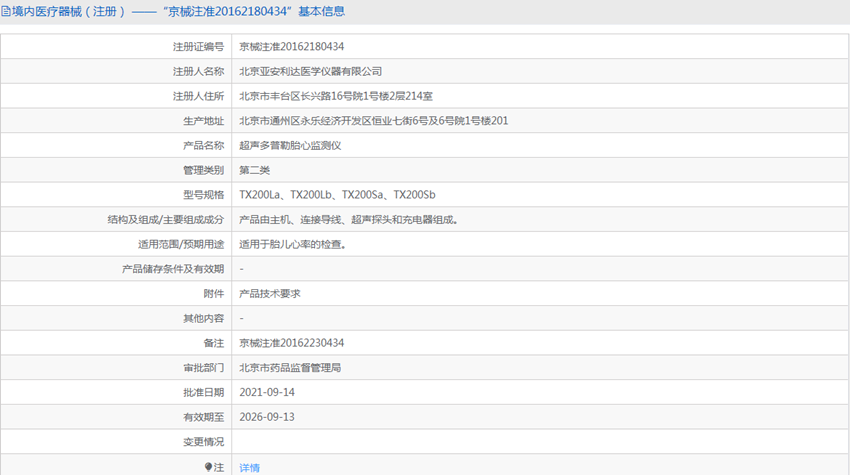Click the pin icon next to 注
850x475 pixels.
pos(208,467)
